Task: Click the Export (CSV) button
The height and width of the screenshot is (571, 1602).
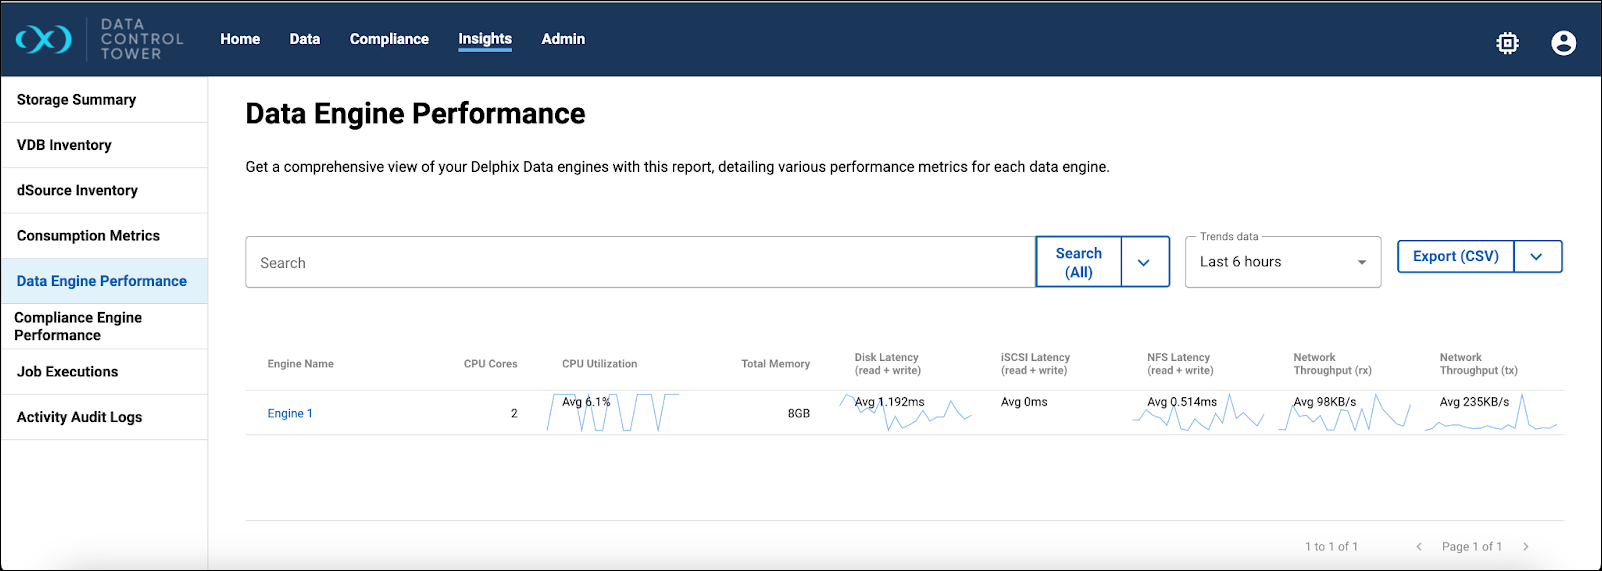Action: click(x=1455, y=257)
